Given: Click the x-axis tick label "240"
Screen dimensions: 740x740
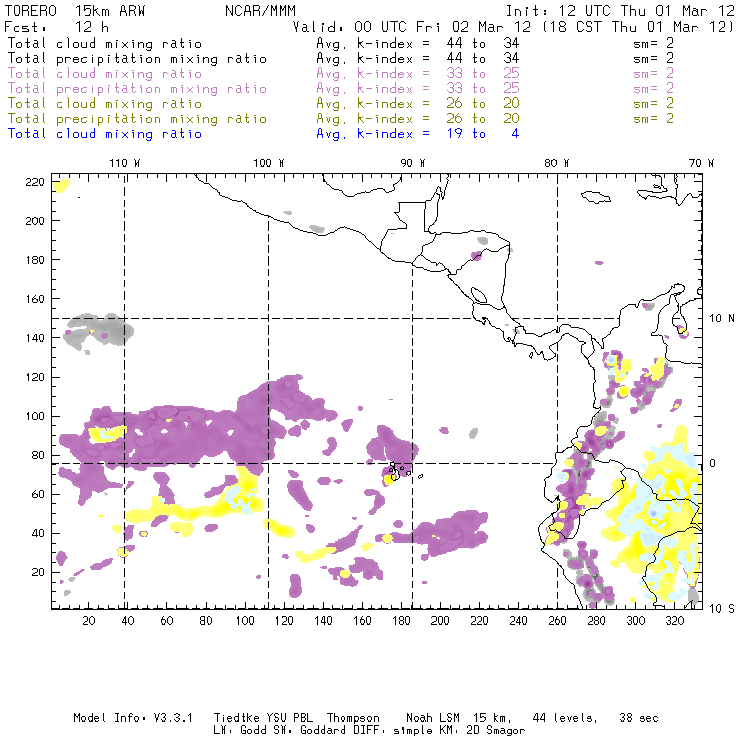Looking at the screenshot, I should 518,621.
